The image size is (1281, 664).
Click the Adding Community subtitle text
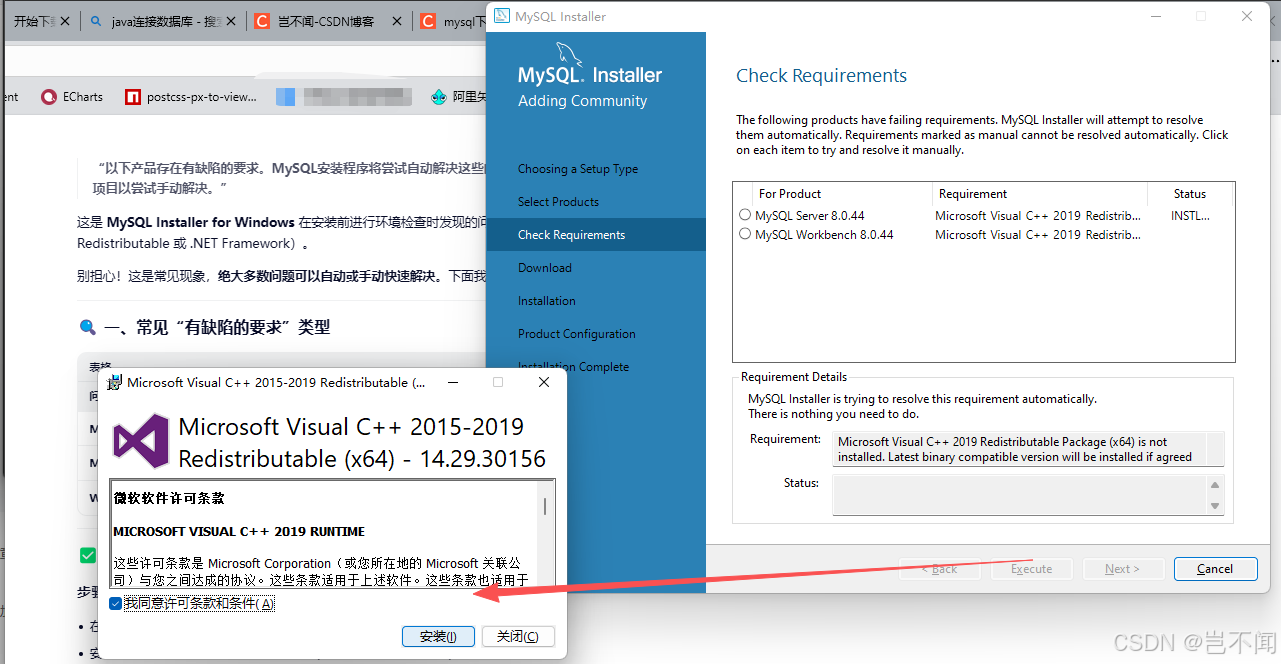(582, 101)
